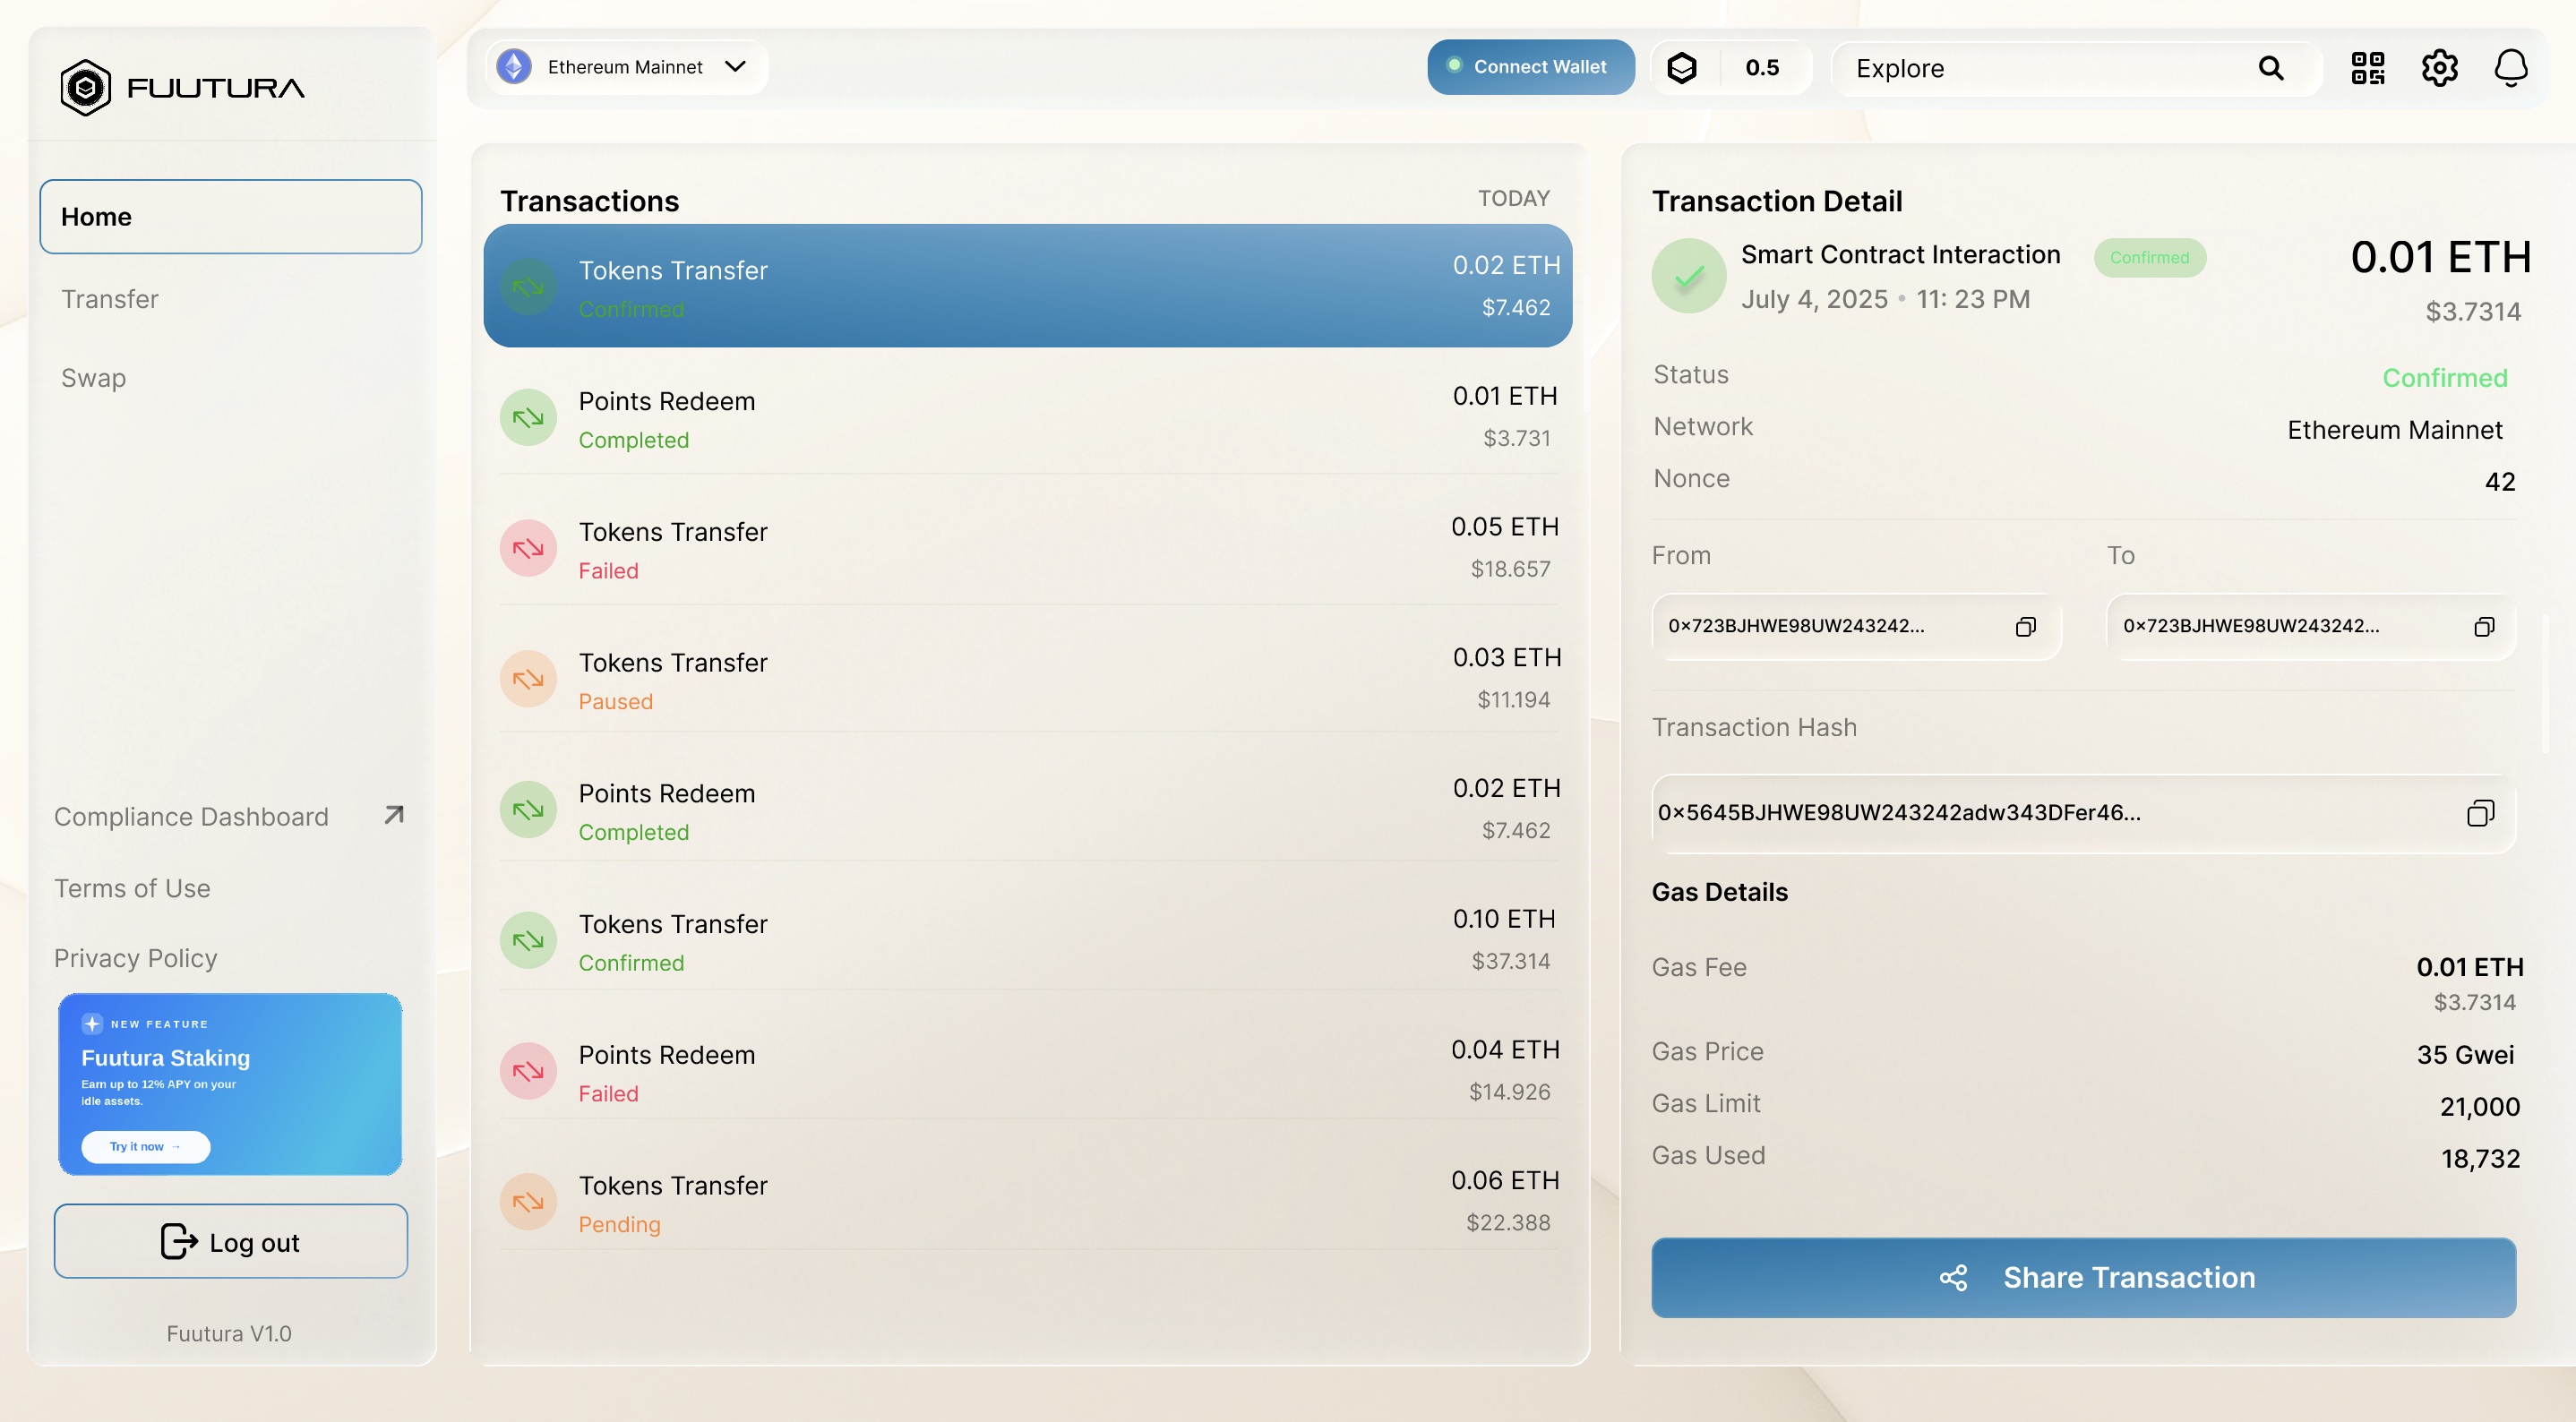Image resolution: width=2576 pixels, height=1422 pixels.
Task: Open settings via the gear icon
Action: click(x=2439, y=68)
